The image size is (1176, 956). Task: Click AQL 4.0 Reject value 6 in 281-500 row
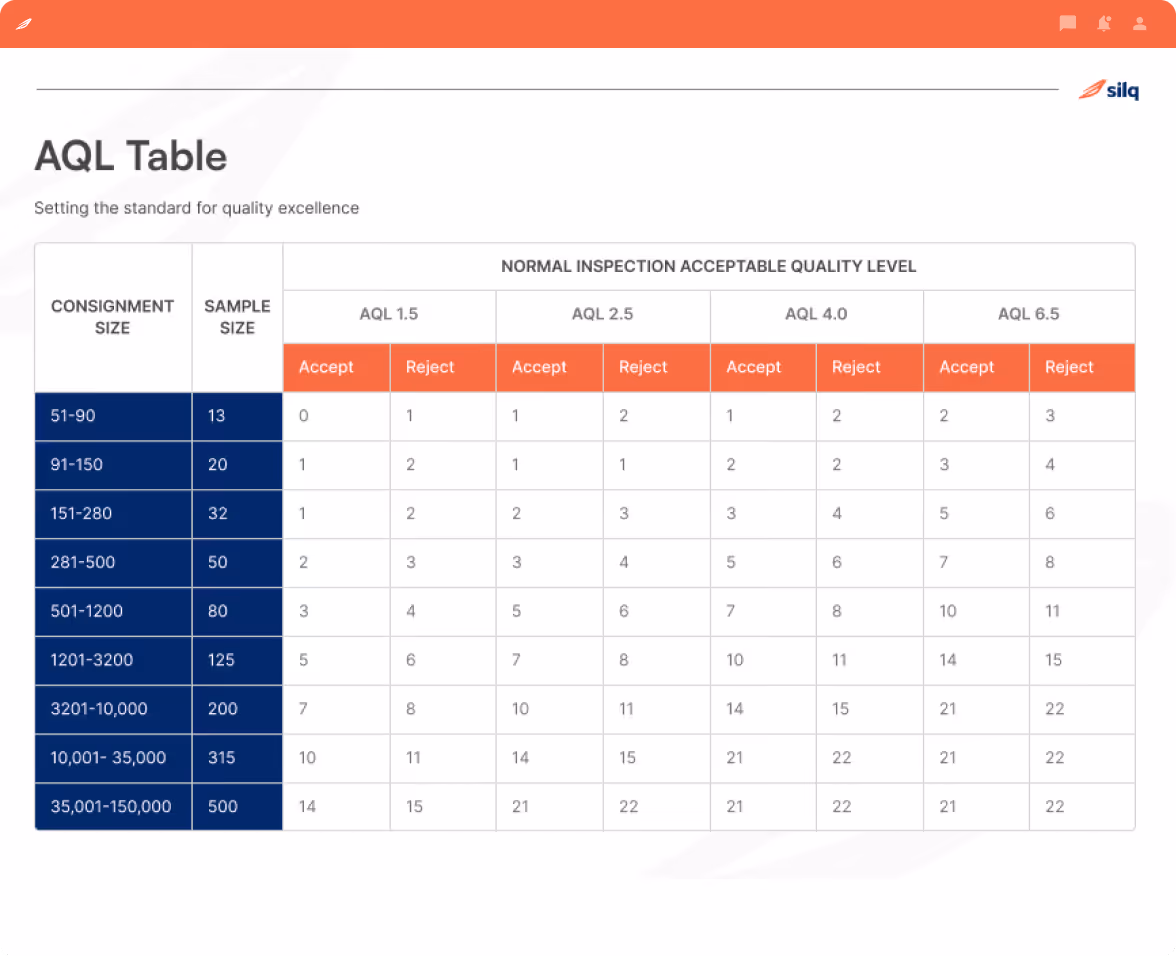(x=869, y=562)
